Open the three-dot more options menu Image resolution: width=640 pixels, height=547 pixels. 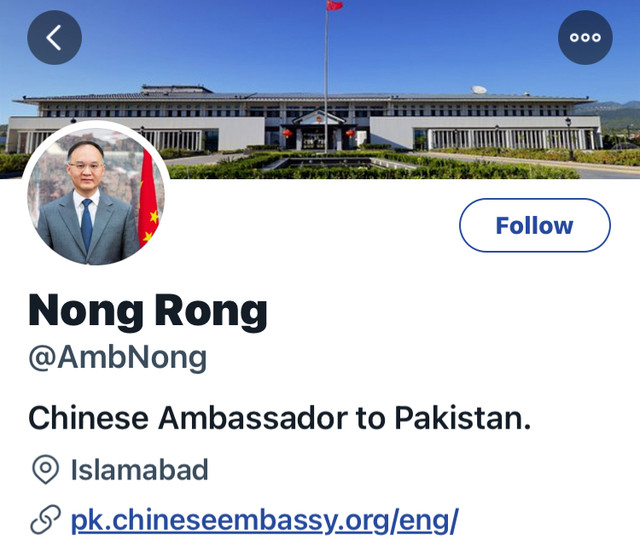[585, 38]
